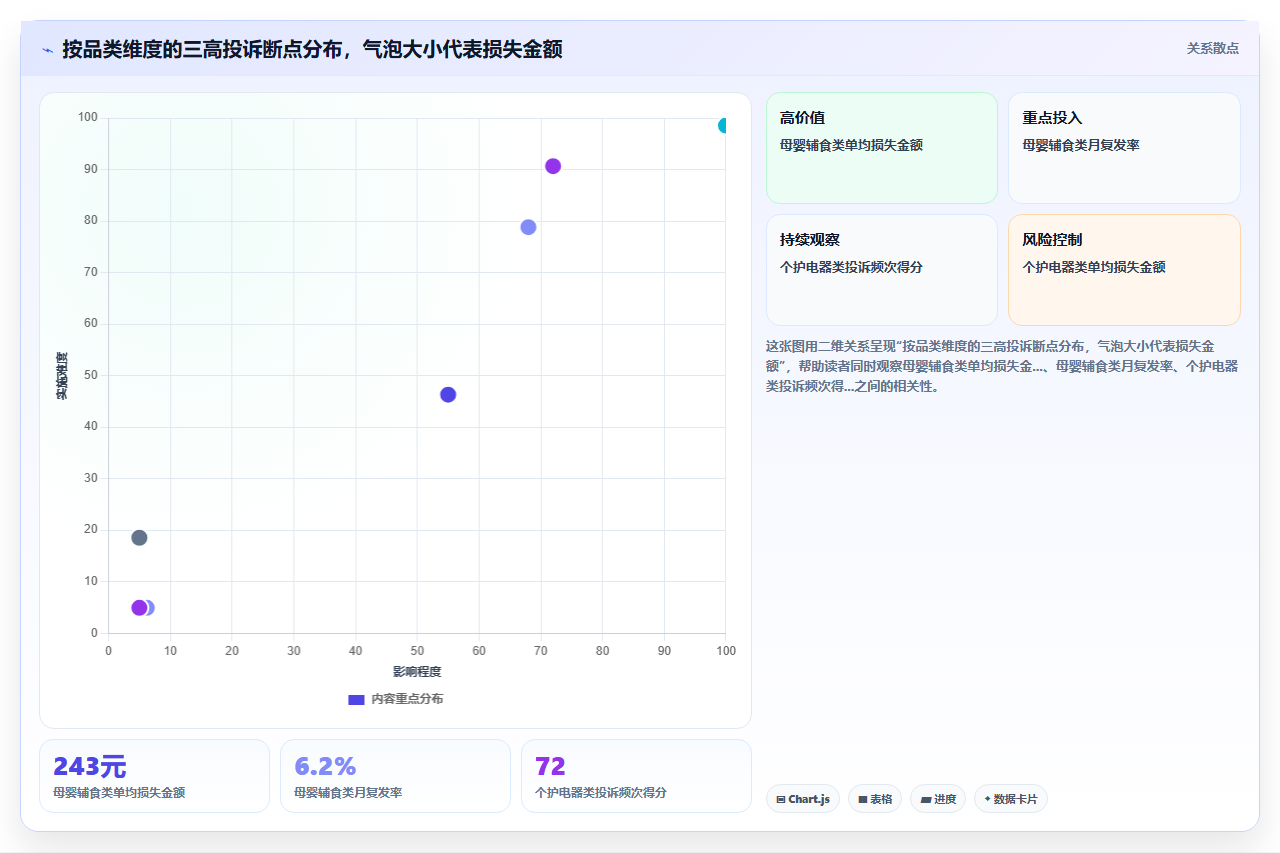
Task: Click 个护电器类单均损失金额 under 风险控制
Action: click(x=1093, y=267)
